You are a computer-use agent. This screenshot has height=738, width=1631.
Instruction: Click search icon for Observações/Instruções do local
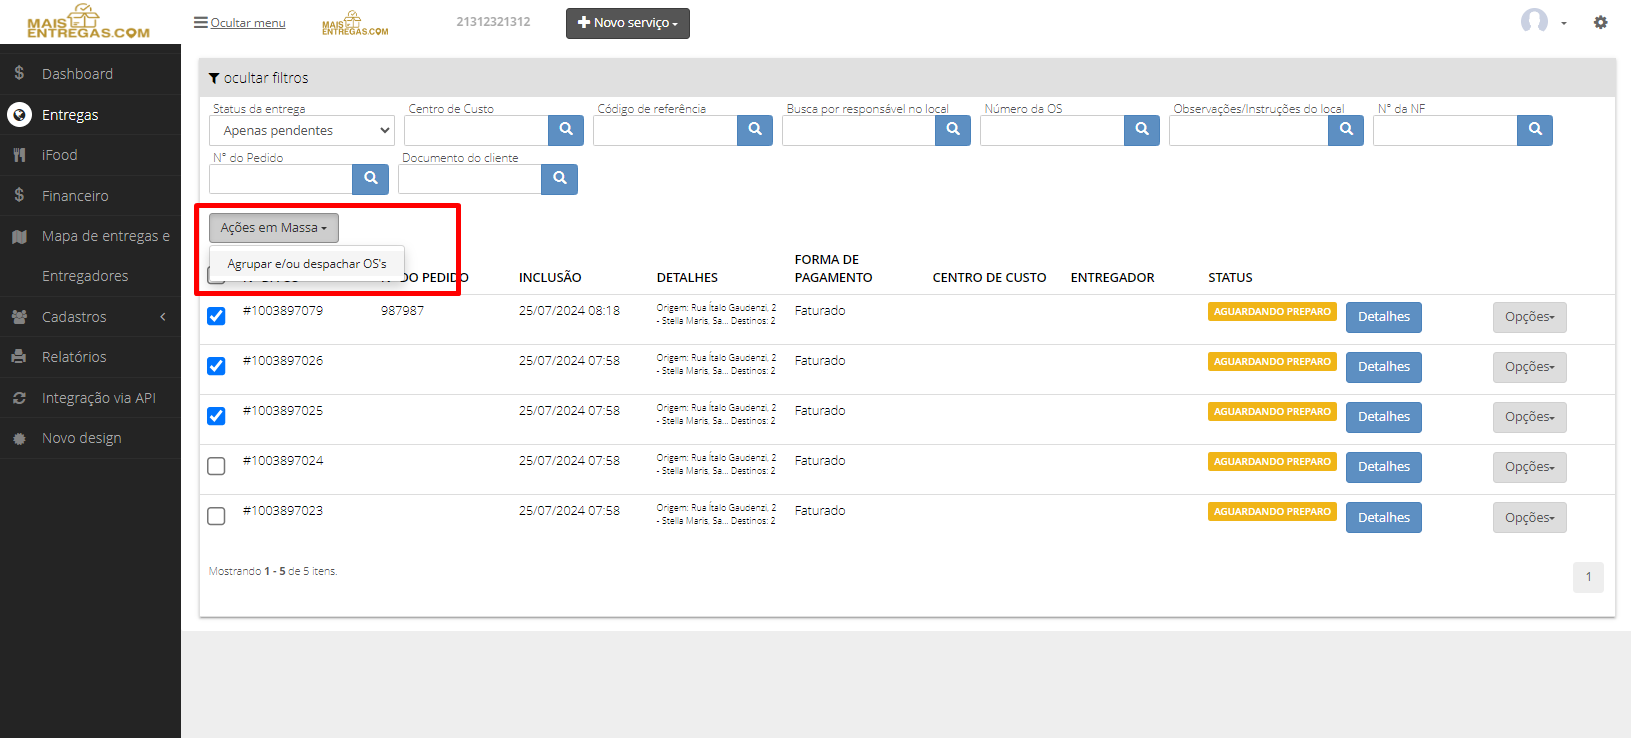(x=1346, y=130)
